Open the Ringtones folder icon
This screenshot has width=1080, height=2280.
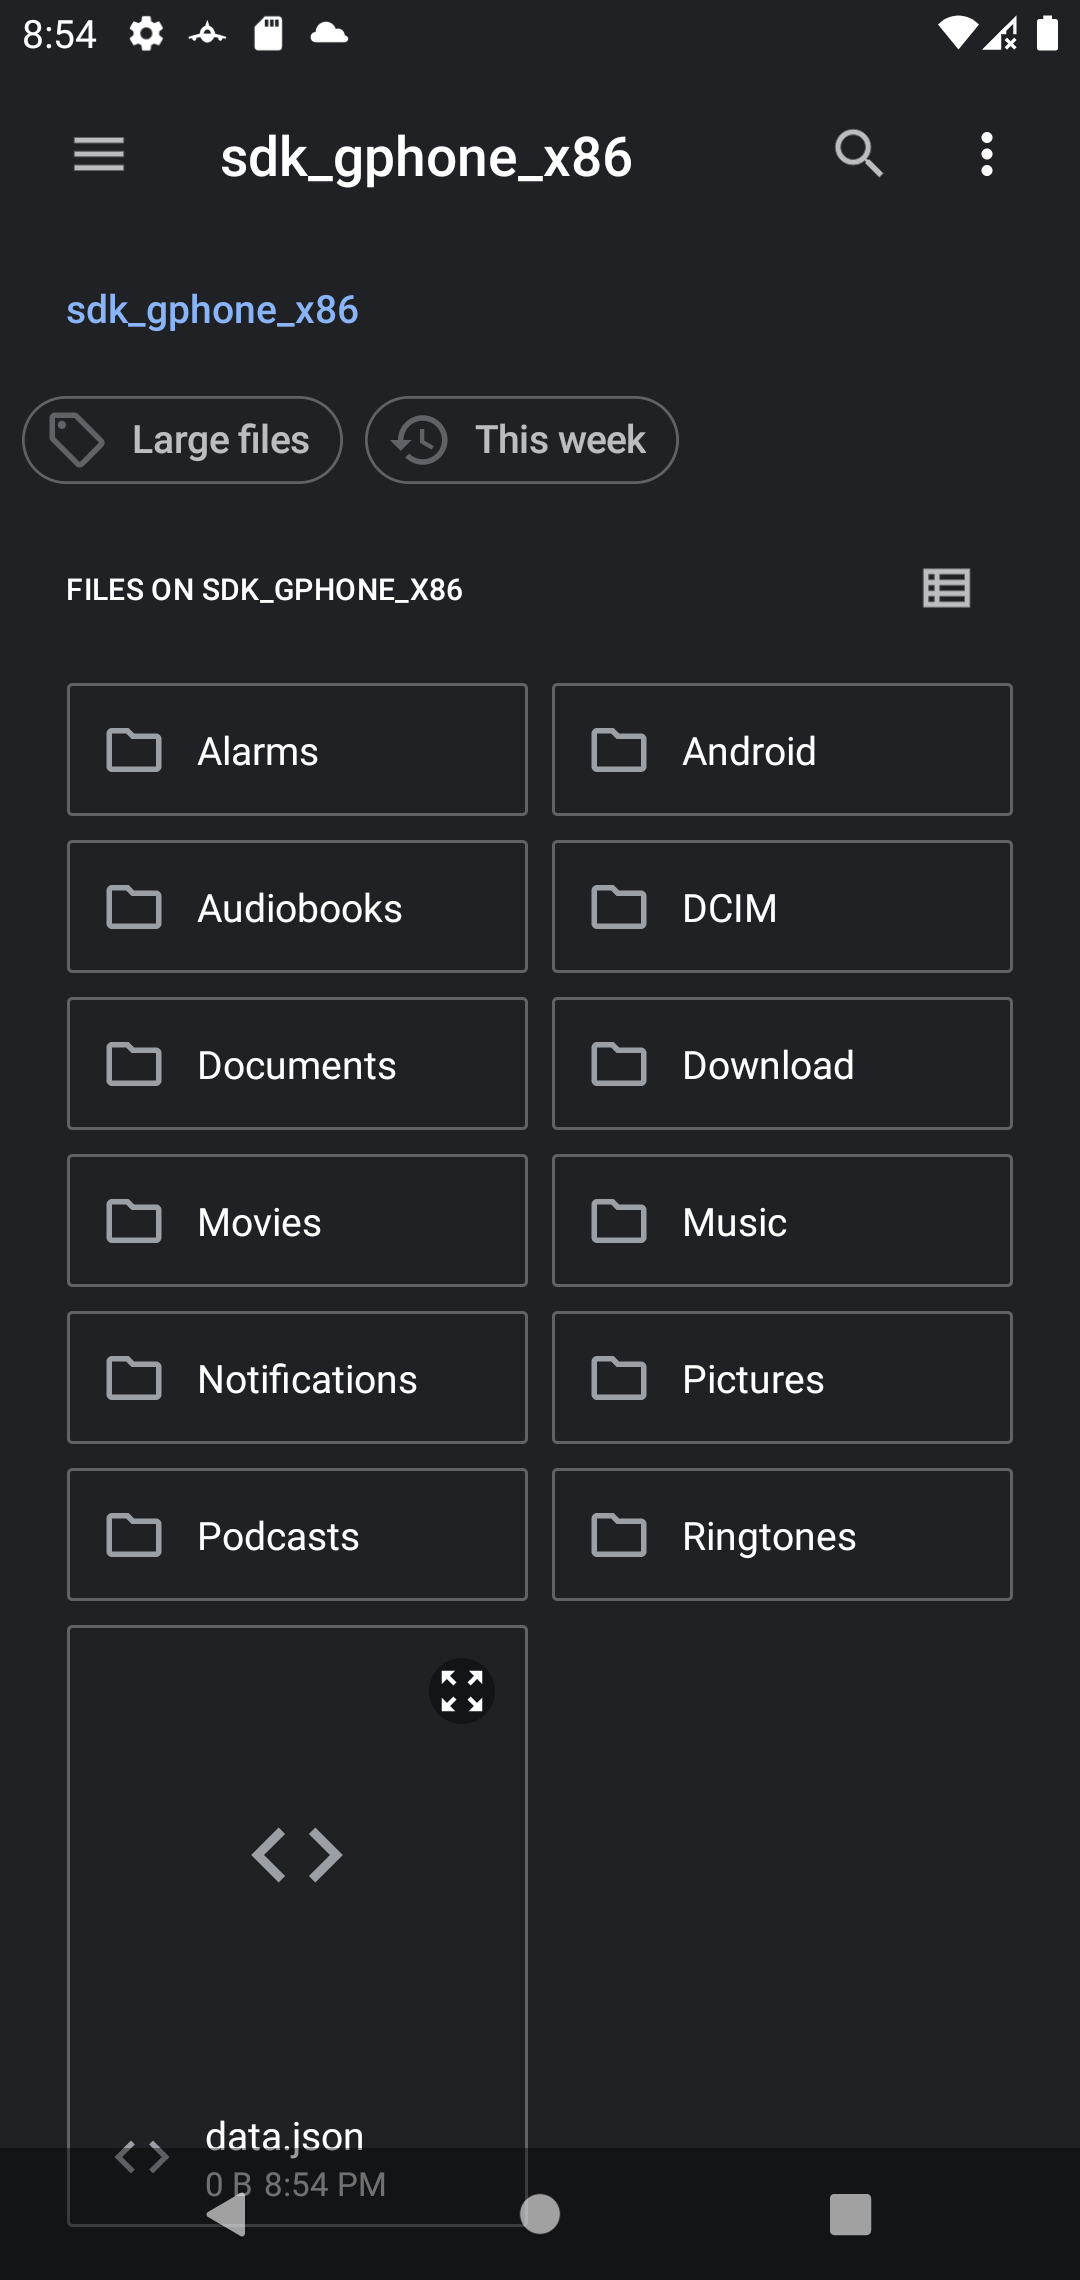tap(619, 1535)
